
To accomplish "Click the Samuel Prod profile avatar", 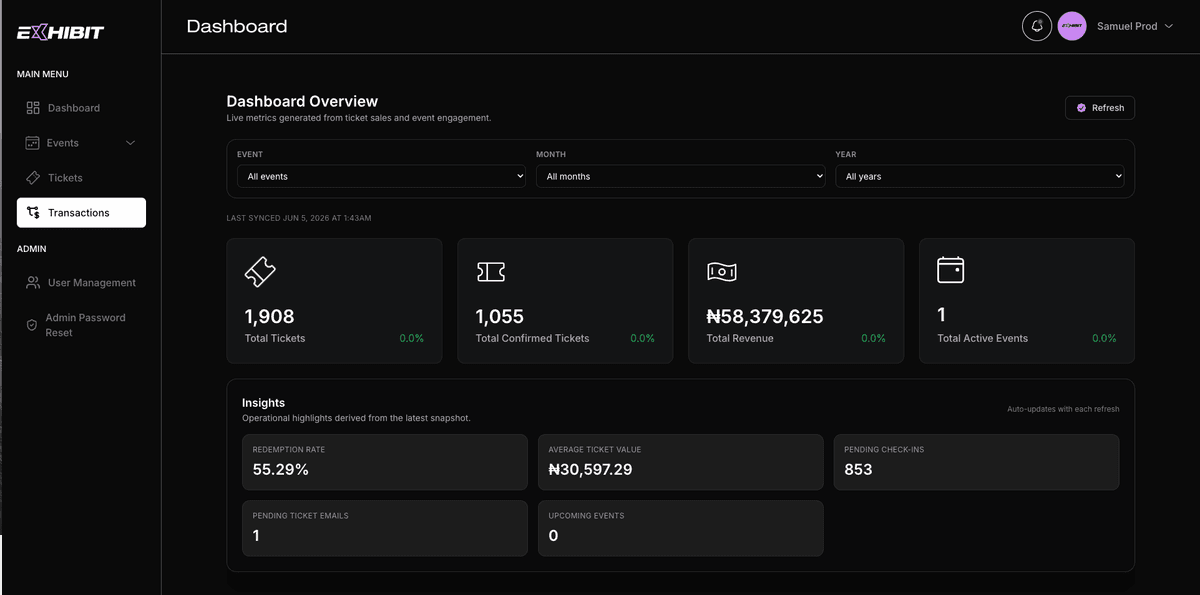I will (1072, 26).
